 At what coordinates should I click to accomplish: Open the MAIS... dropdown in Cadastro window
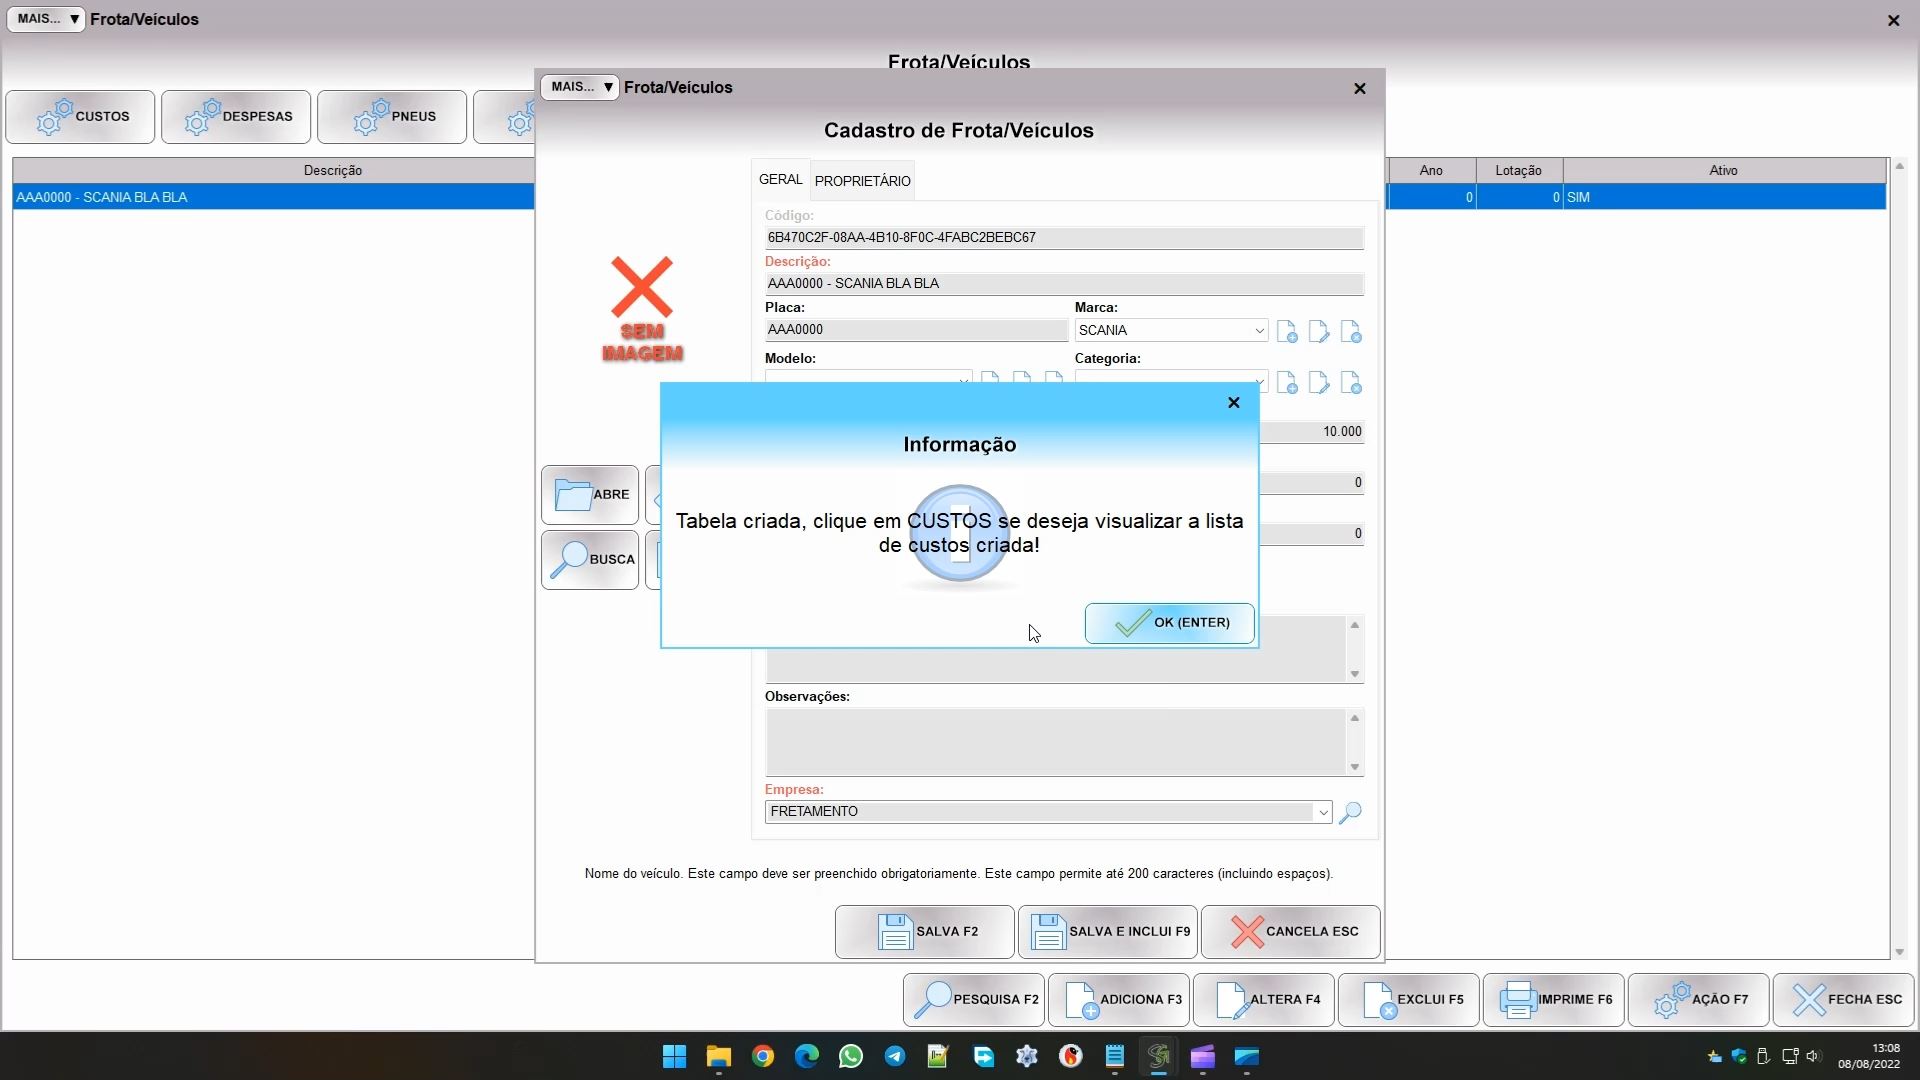click(580, 87)
